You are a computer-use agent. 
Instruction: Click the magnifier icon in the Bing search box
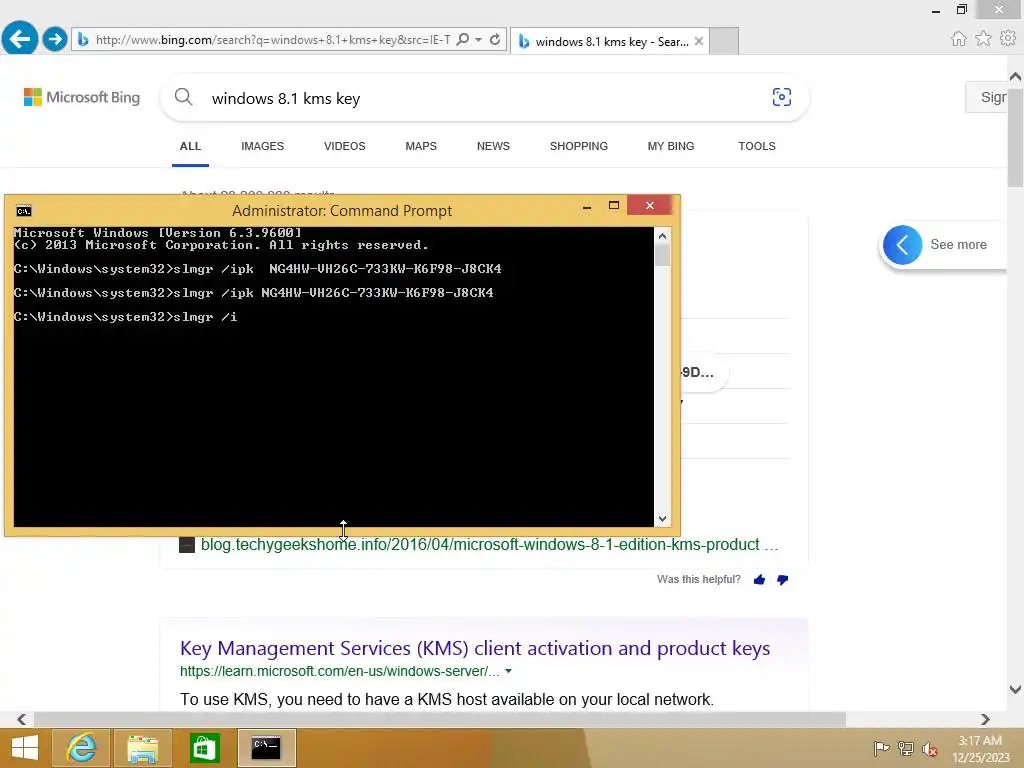(184, 97)
